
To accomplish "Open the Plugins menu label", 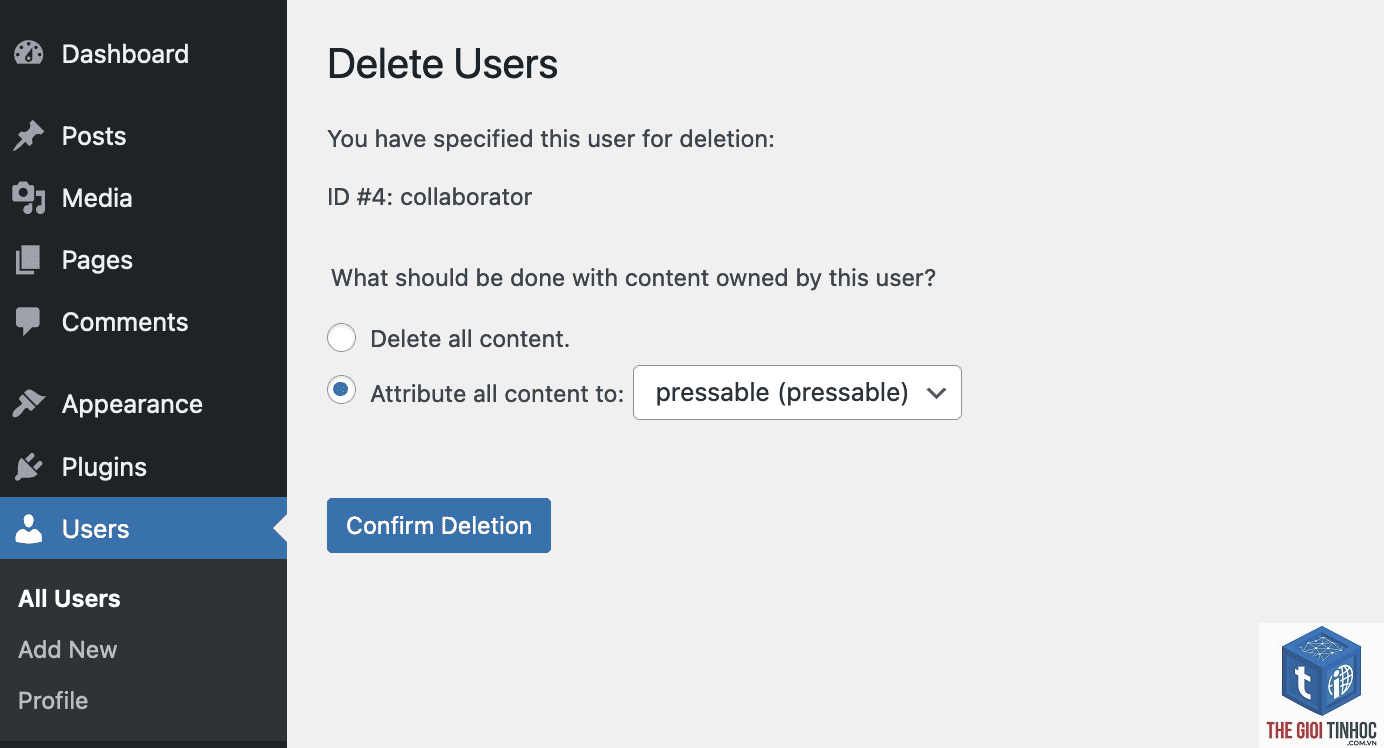I will pos(104,467).
